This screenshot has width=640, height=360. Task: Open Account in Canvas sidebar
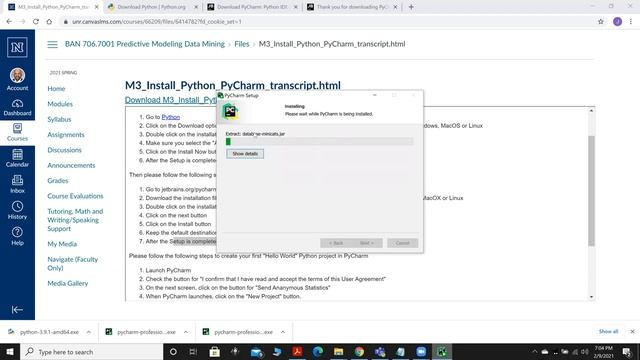pyautogui.click(x=17, y=79)
